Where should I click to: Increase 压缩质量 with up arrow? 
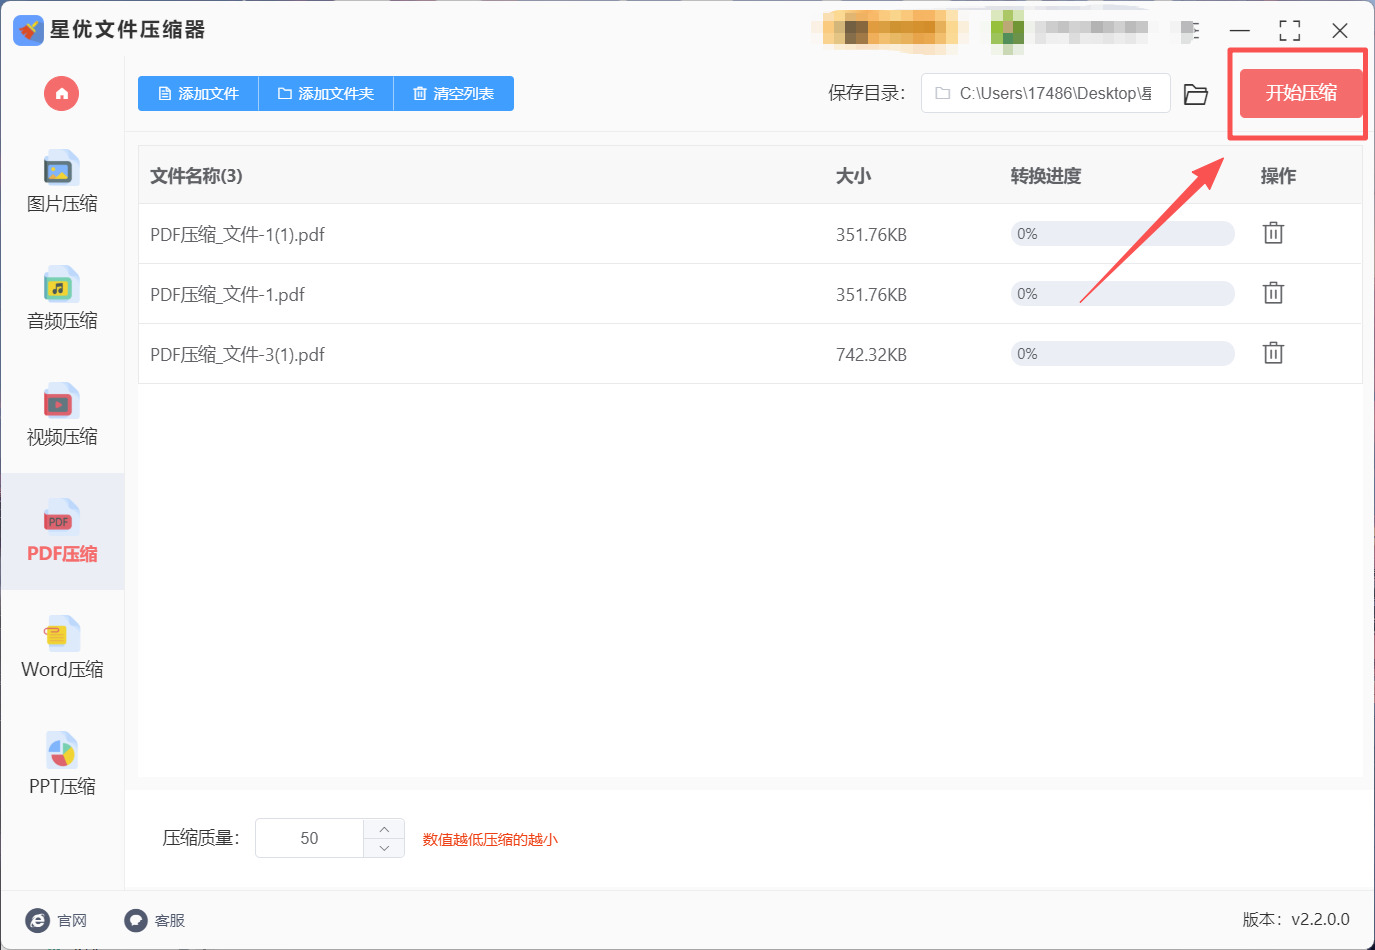(384, 829)
